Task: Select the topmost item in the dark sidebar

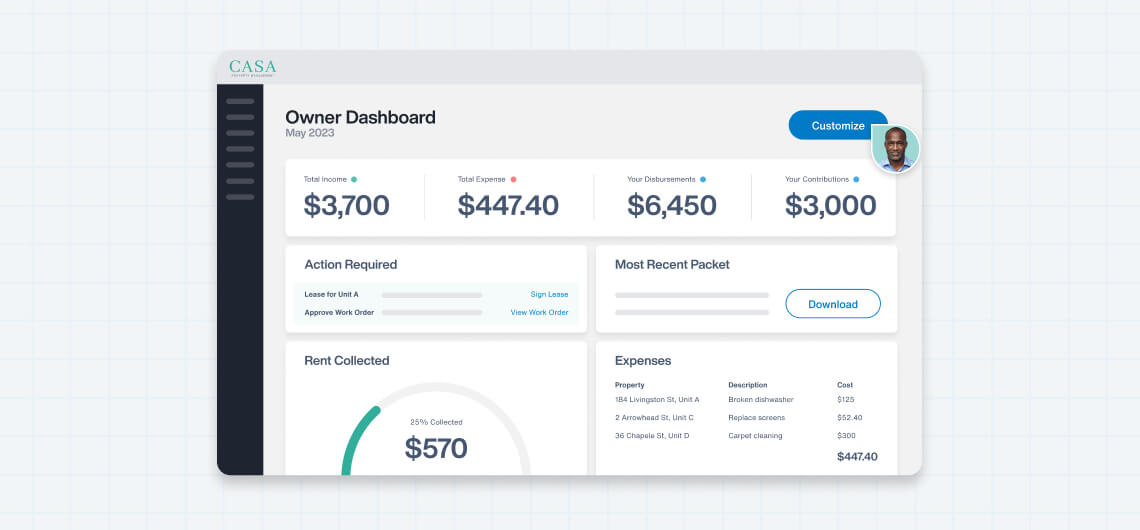Action: pyautogui.click(x=240, y=101)
